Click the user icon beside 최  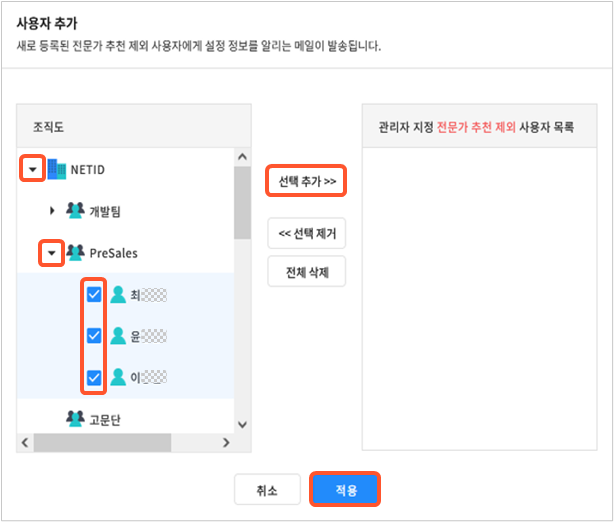(119, 295)
